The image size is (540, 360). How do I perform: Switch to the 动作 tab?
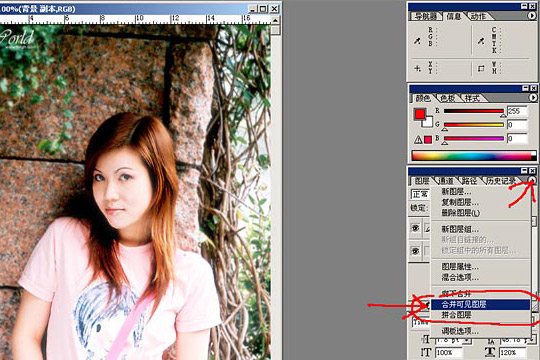pos(478,16)
